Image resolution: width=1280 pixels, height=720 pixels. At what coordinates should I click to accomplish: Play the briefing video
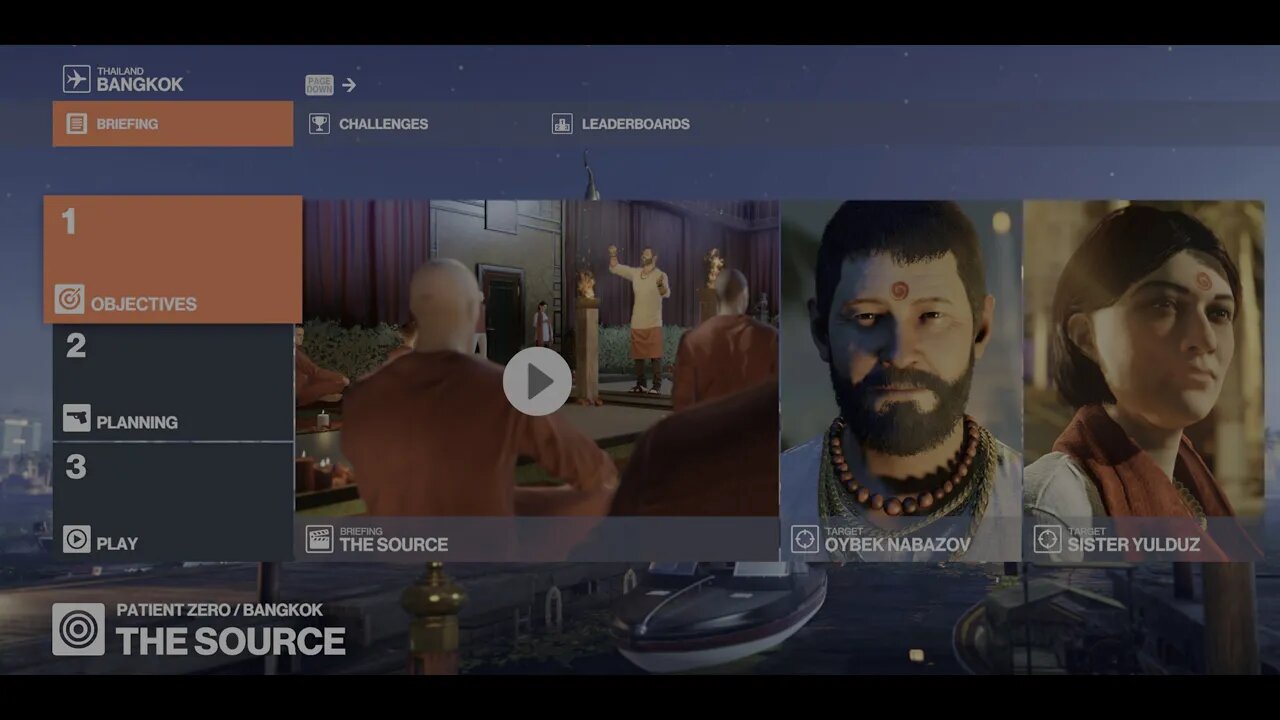tap(537, 381)
